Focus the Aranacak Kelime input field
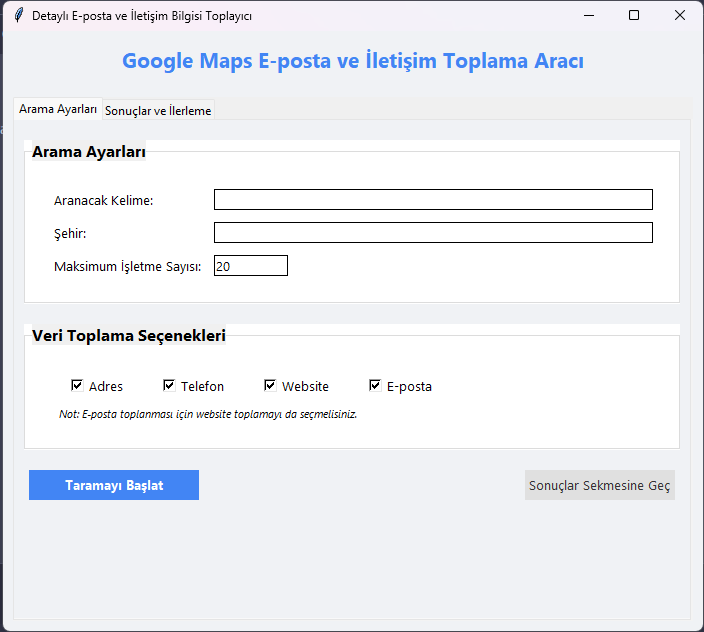The height and width of the screenshot is (632, 704). [433, 199]
